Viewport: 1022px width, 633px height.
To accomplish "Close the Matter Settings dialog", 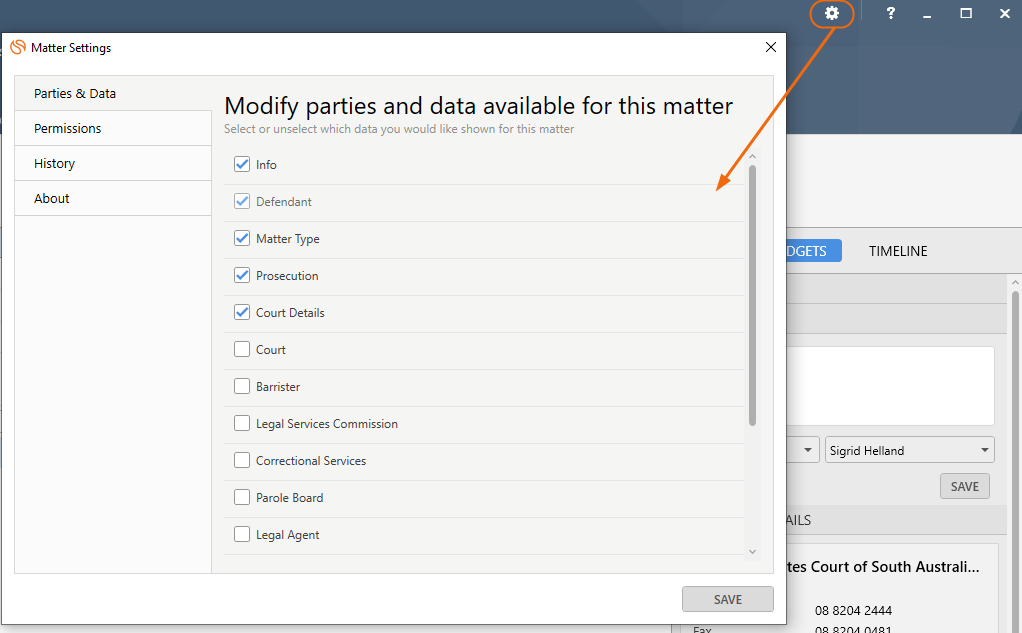I will point(770,47).
